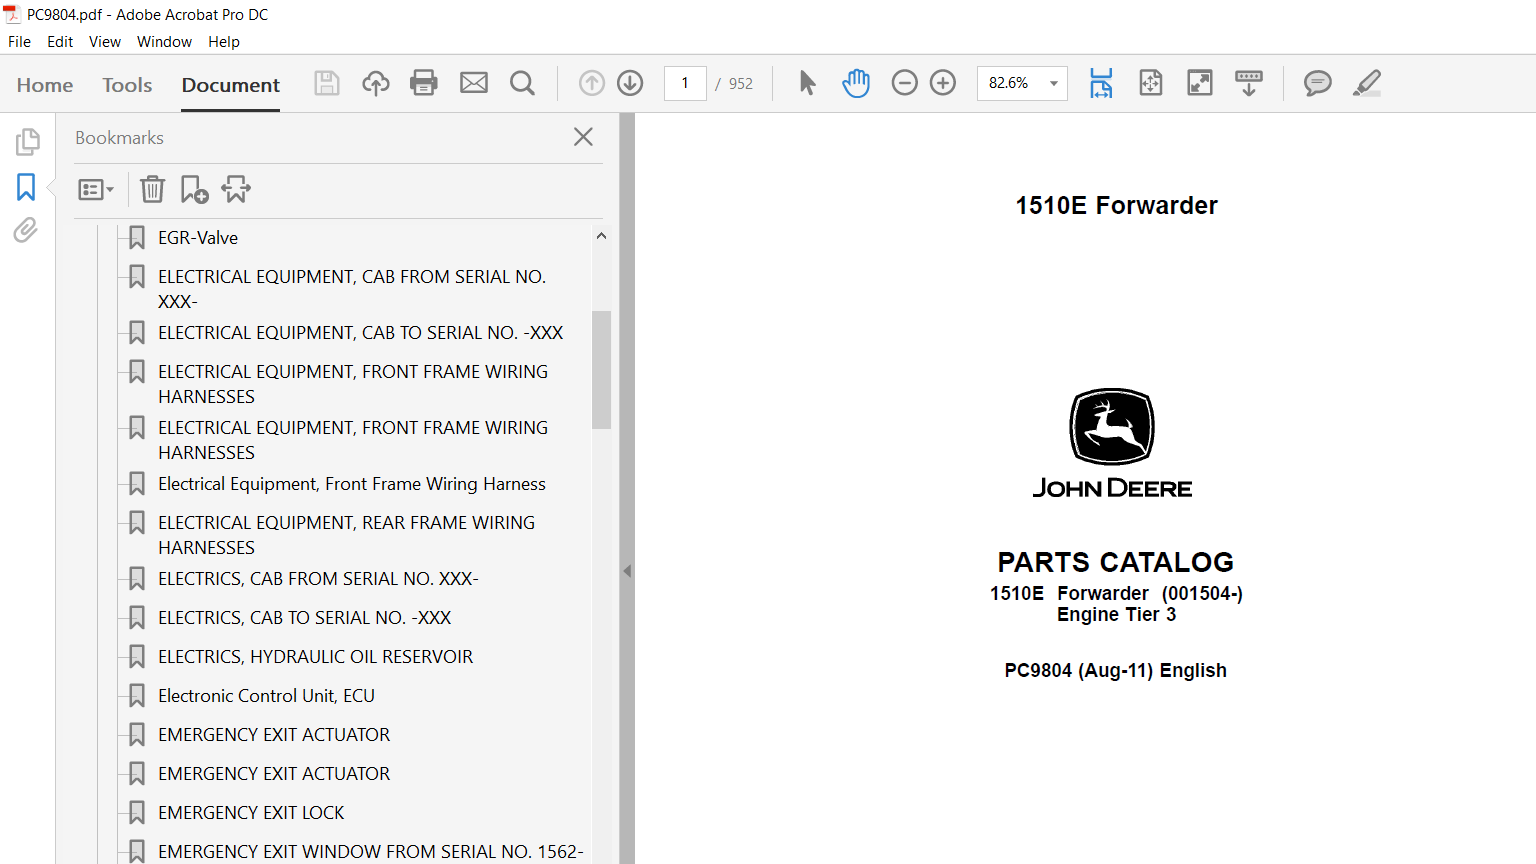Open the EGR-Valve bookmark

tap(198, 238)
